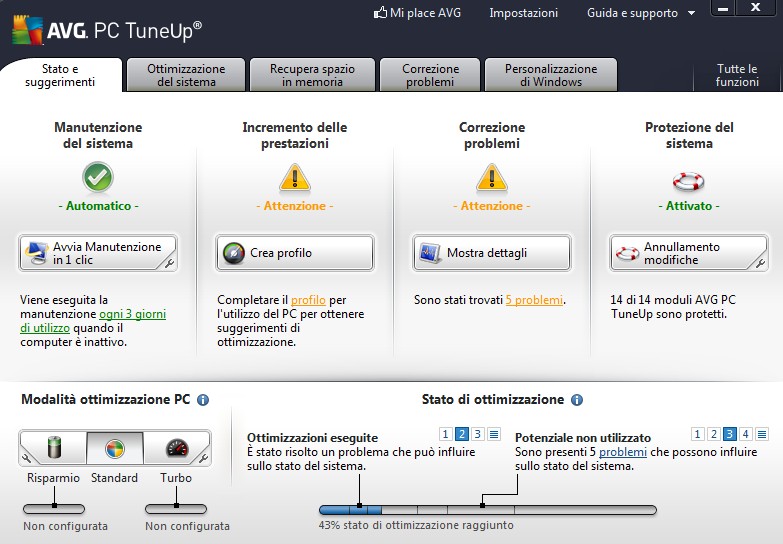This screenshot has width=783, height=544.
Task: Click the Annullamento modifiche button
Action: coord(689,253)
